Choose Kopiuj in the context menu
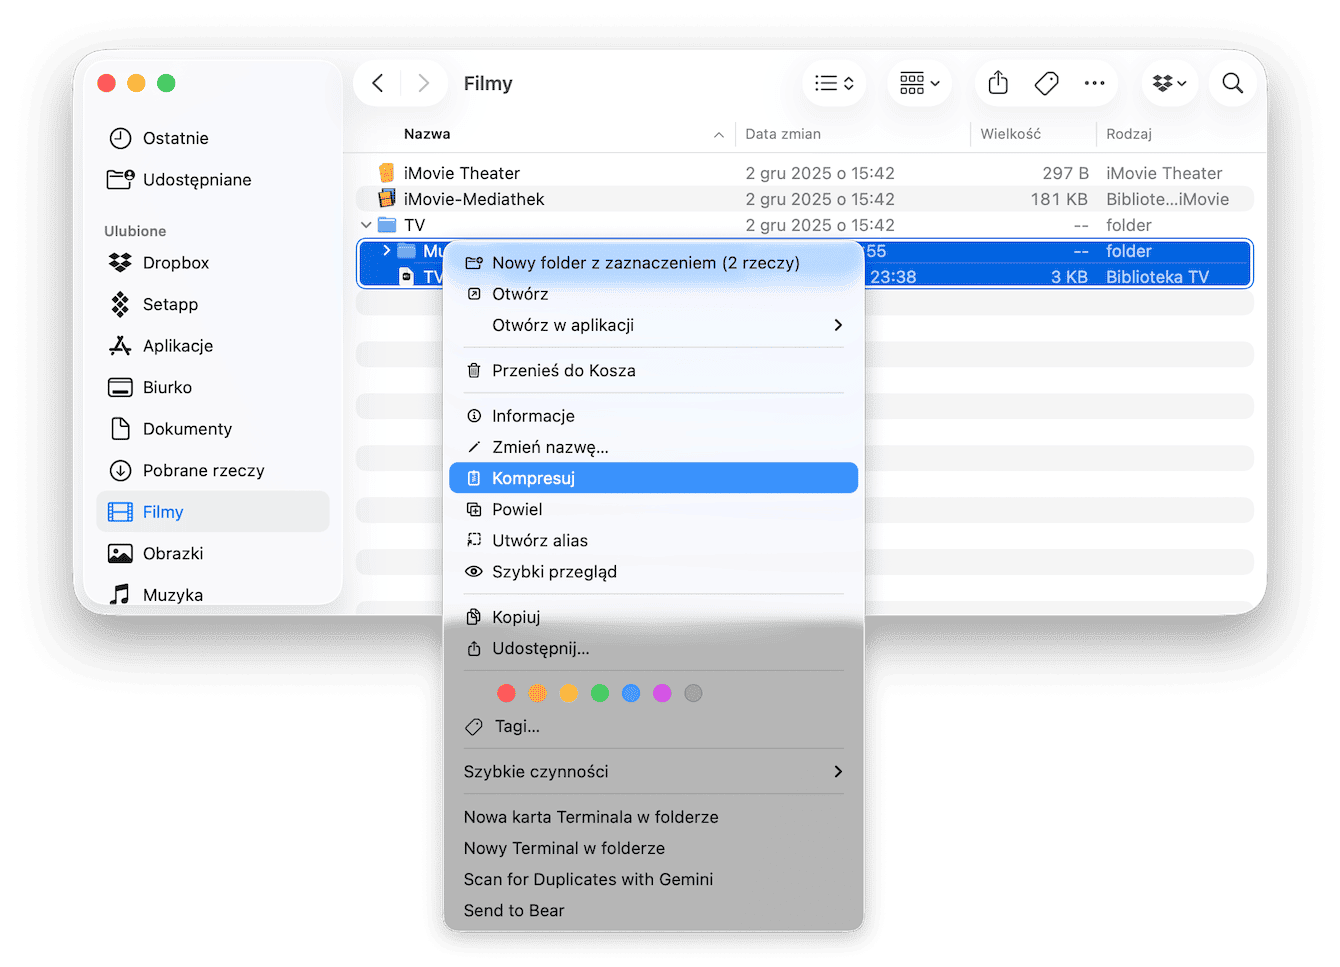This screenshot has width=1340, height=967. [654, 617]
